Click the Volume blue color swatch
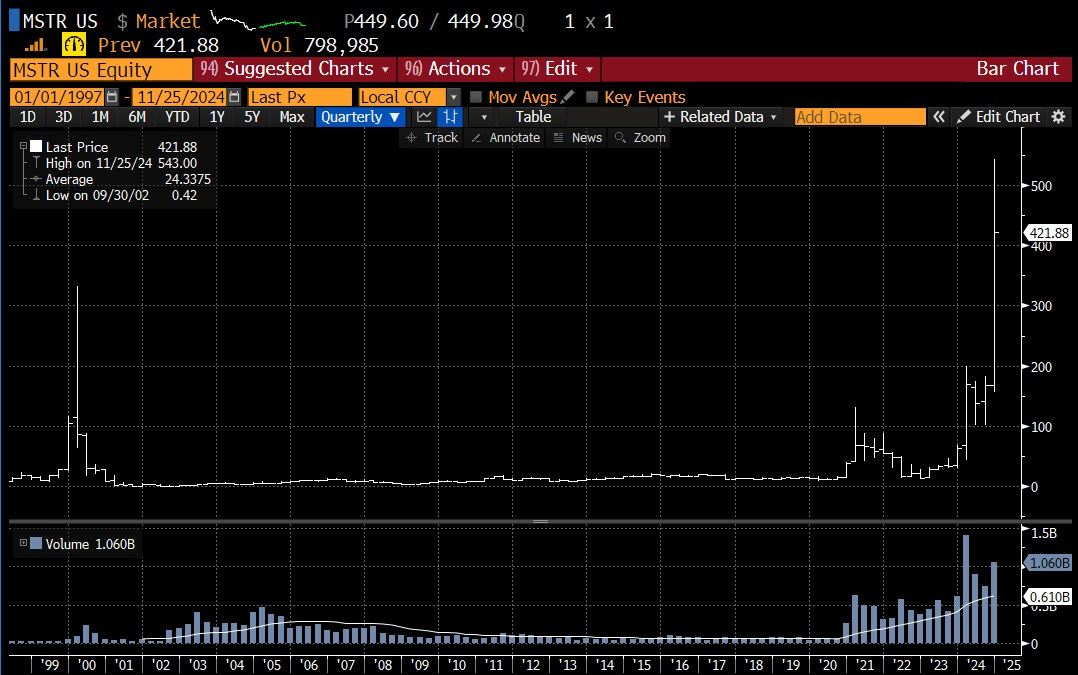The image size is (1078, 675). pyautogui.click(x=36, y=543)
